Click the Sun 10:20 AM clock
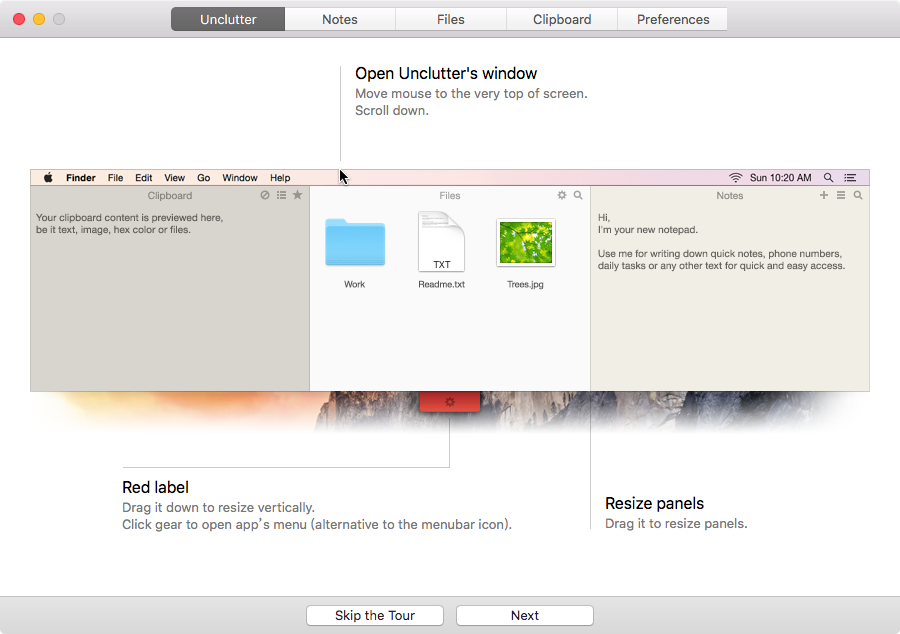Screen dimensions: 900x634 coord(781,178)
